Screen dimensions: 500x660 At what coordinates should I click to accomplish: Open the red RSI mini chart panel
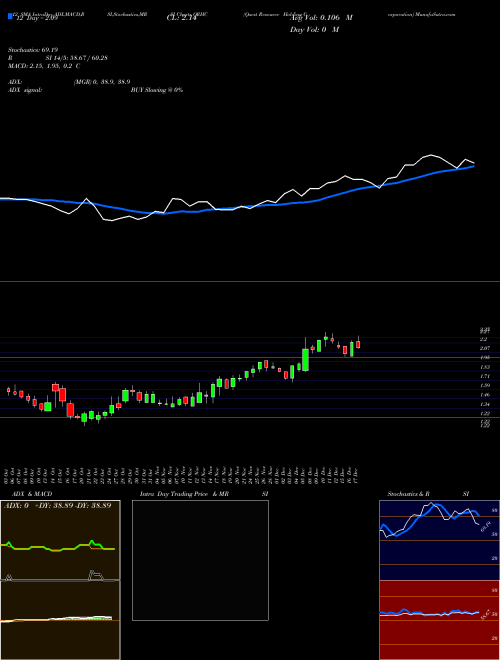437,620
